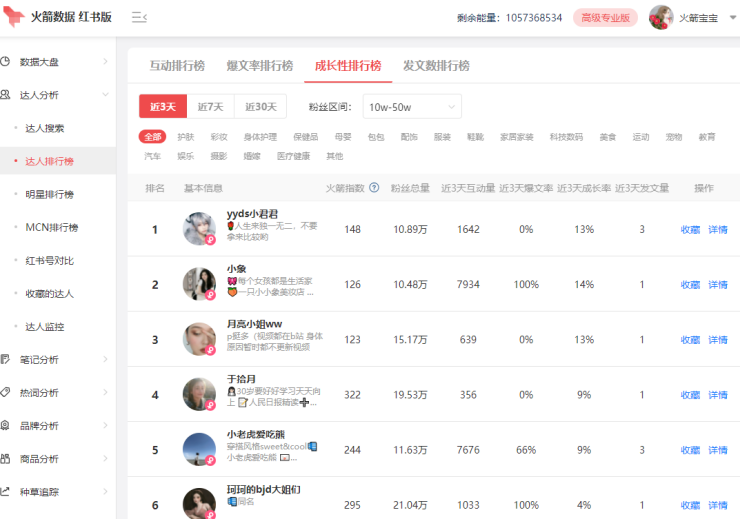Expand the 种草追踪 menu chevron

105,491
